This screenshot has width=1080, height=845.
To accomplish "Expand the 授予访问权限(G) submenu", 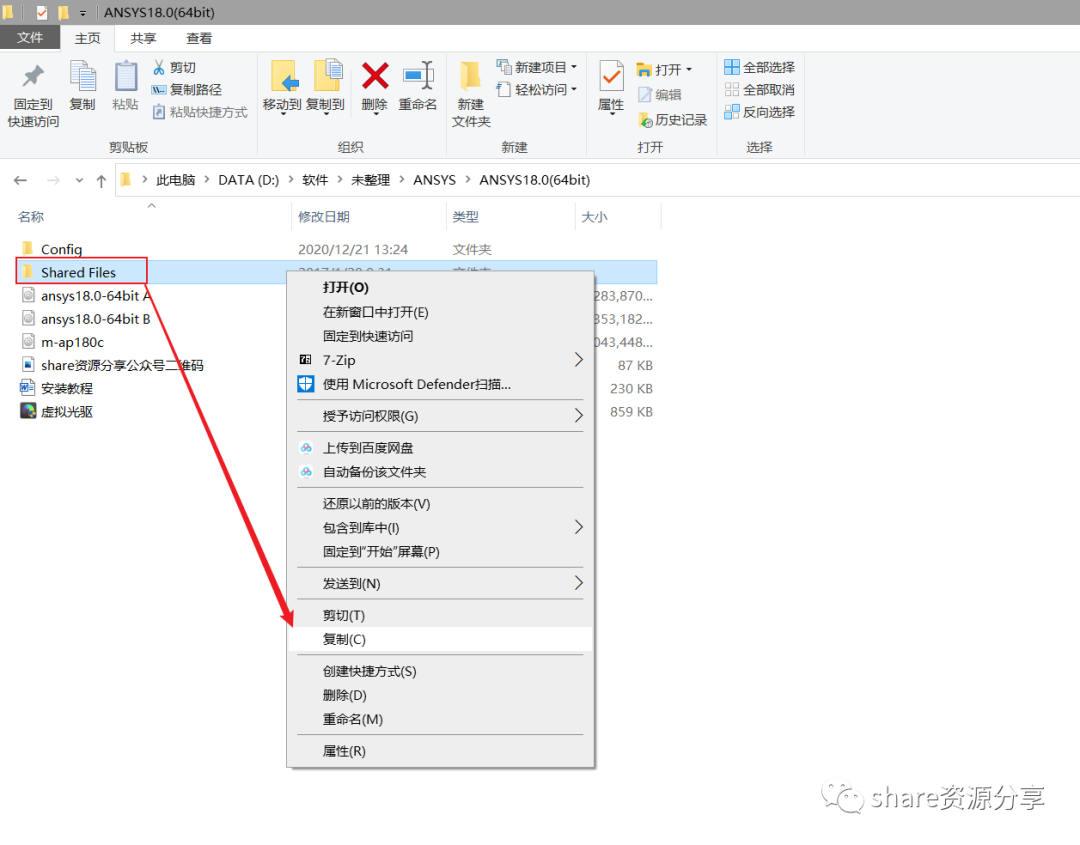I will [579, 415].
